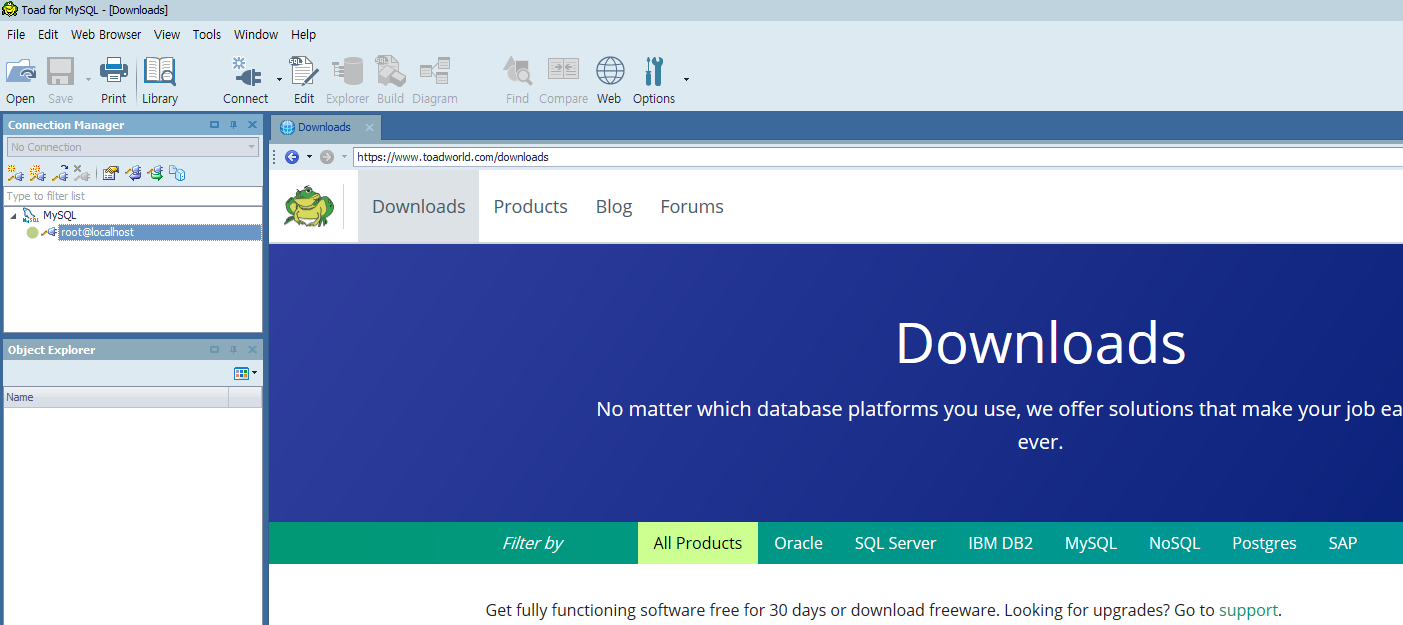Screen dimensions: 1403x625
Task: Open the View menu
Action: coord(167,34)
